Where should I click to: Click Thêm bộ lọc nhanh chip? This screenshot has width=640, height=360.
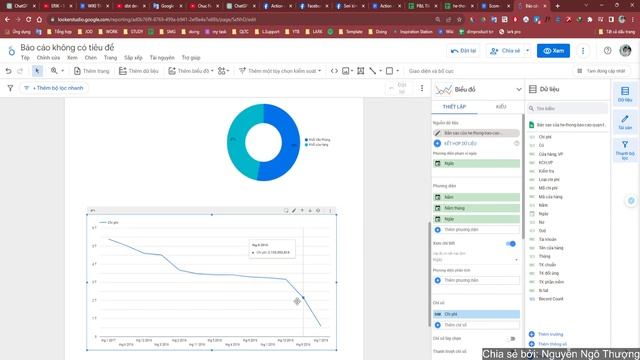54,88
